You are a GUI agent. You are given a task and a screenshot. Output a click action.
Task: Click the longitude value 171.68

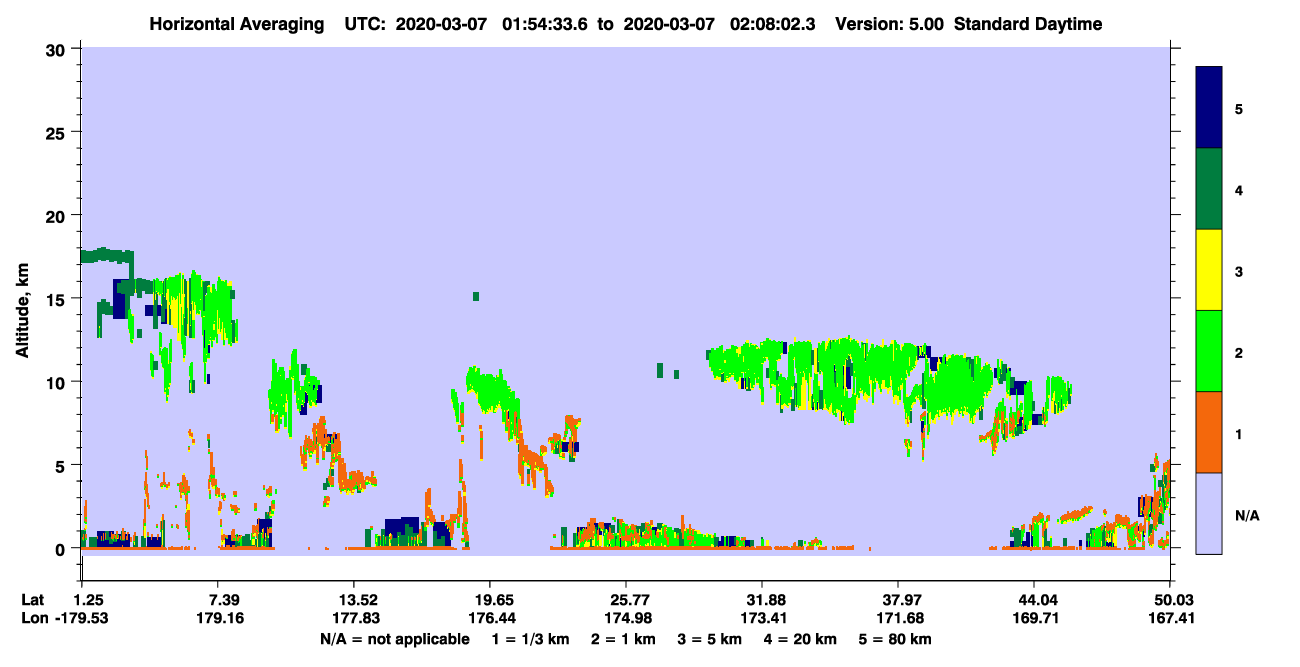[898, 618]
